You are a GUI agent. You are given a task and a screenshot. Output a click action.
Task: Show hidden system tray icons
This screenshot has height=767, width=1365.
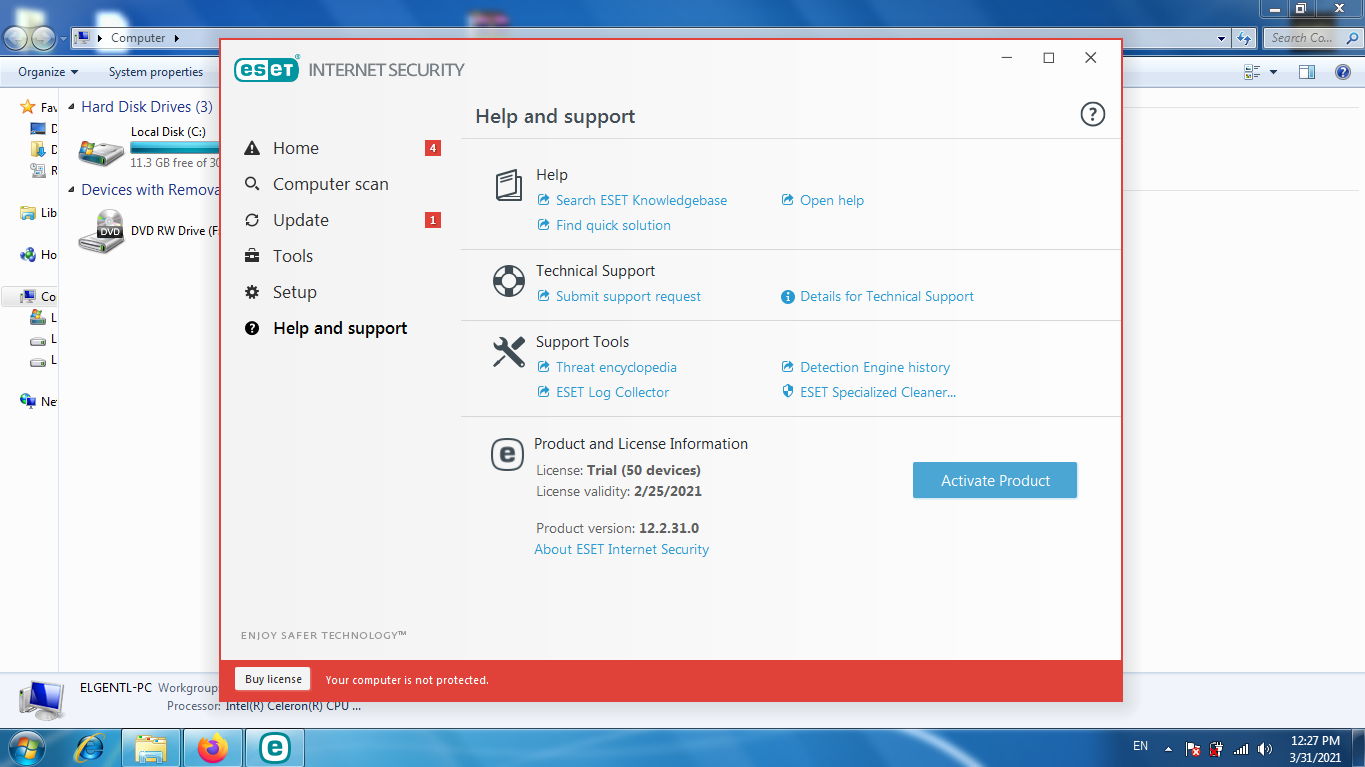click(1167, 747)
